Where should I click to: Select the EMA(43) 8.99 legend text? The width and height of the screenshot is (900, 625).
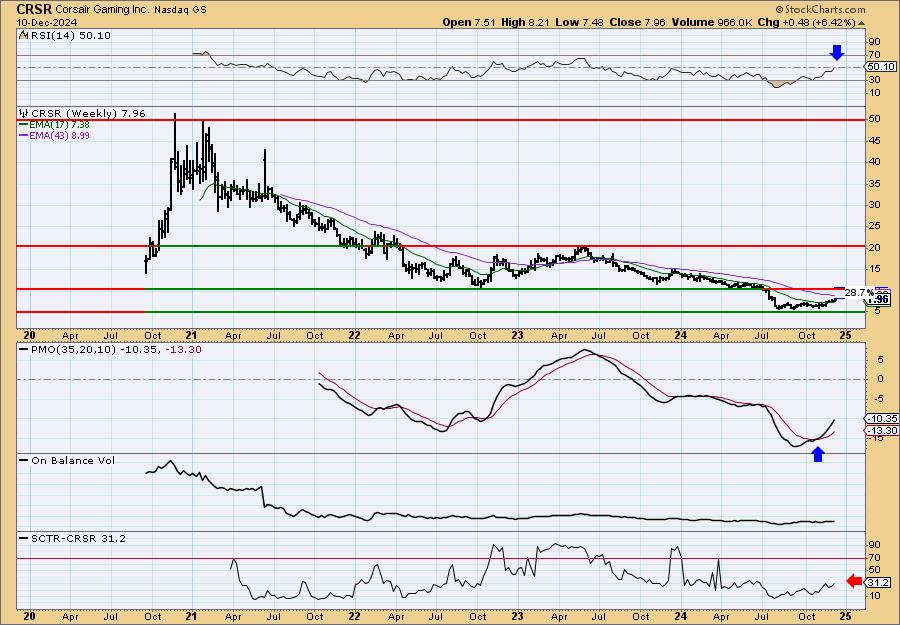click(59, 136)
